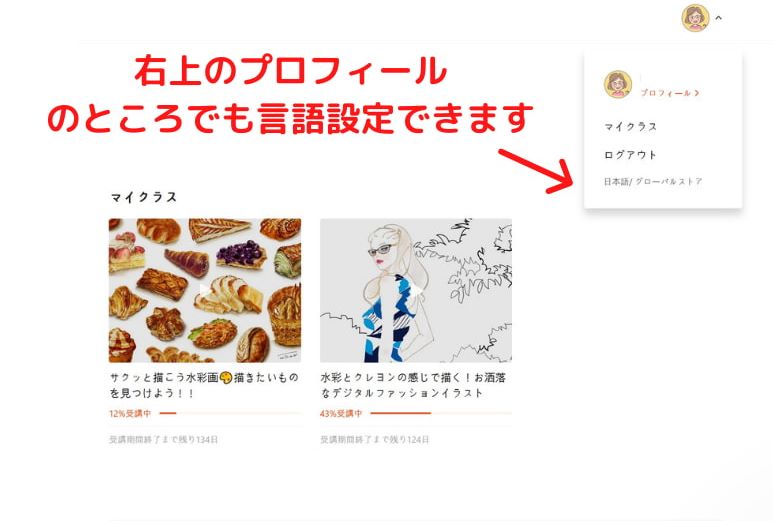The image size is (773, 521).
Task: Click the マイクラス section heading
Action: tap(143, 197)
